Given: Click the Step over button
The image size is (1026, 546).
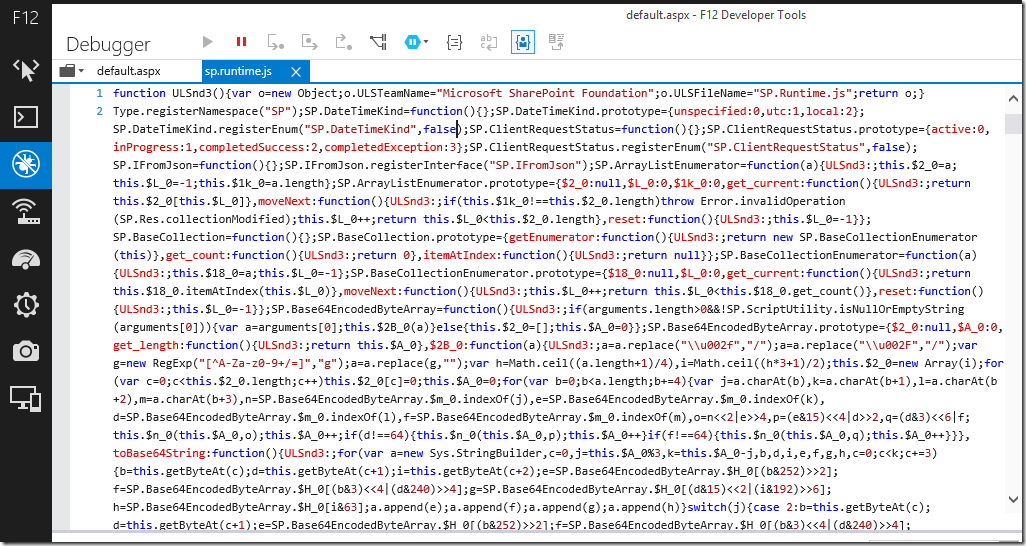Looking at the screenshot, I should click(x=310, y=42).
